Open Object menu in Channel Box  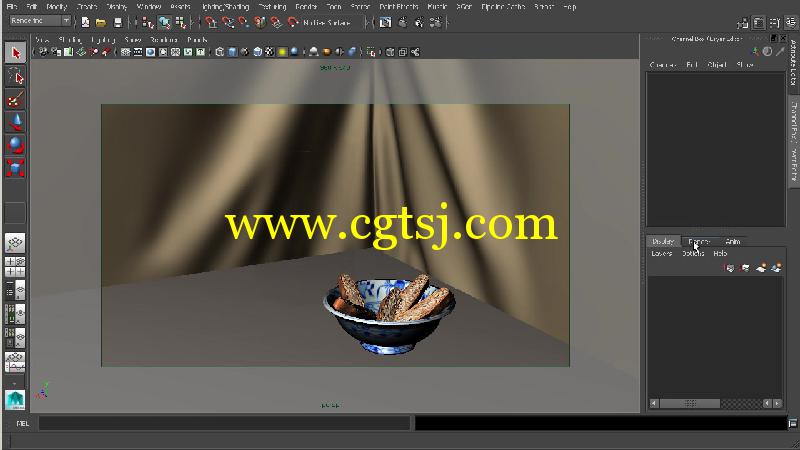tap(717, 65)
